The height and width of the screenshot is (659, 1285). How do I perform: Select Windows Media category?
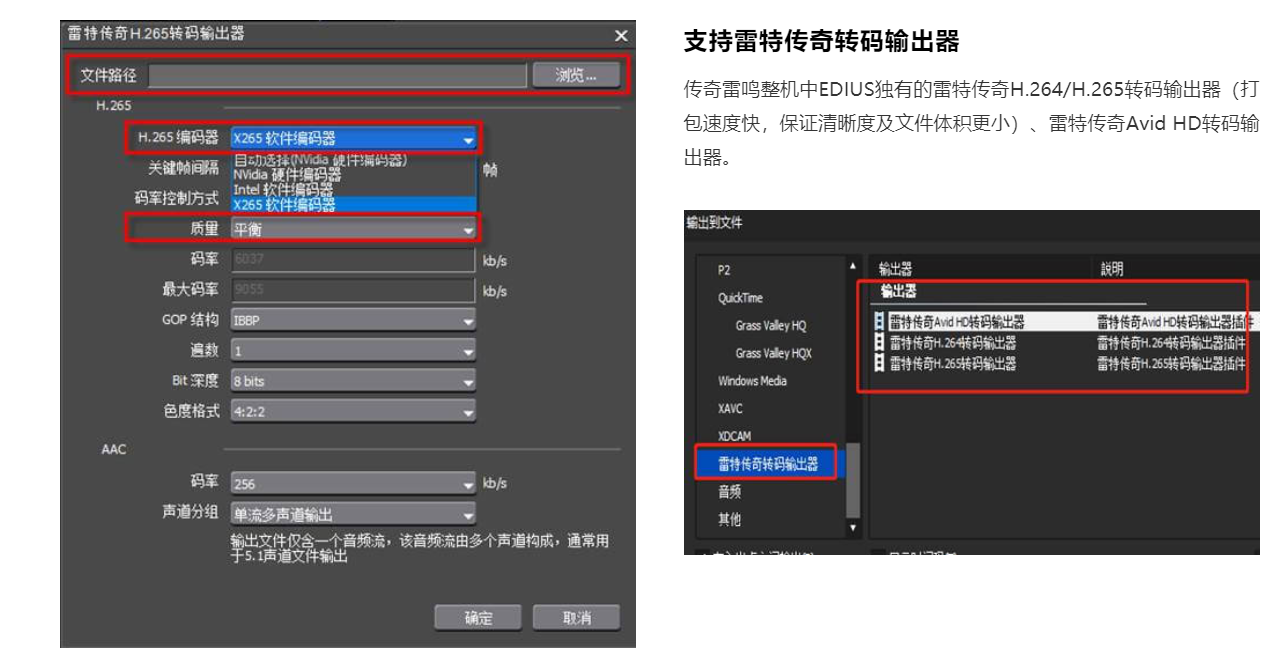coord(752,381)
